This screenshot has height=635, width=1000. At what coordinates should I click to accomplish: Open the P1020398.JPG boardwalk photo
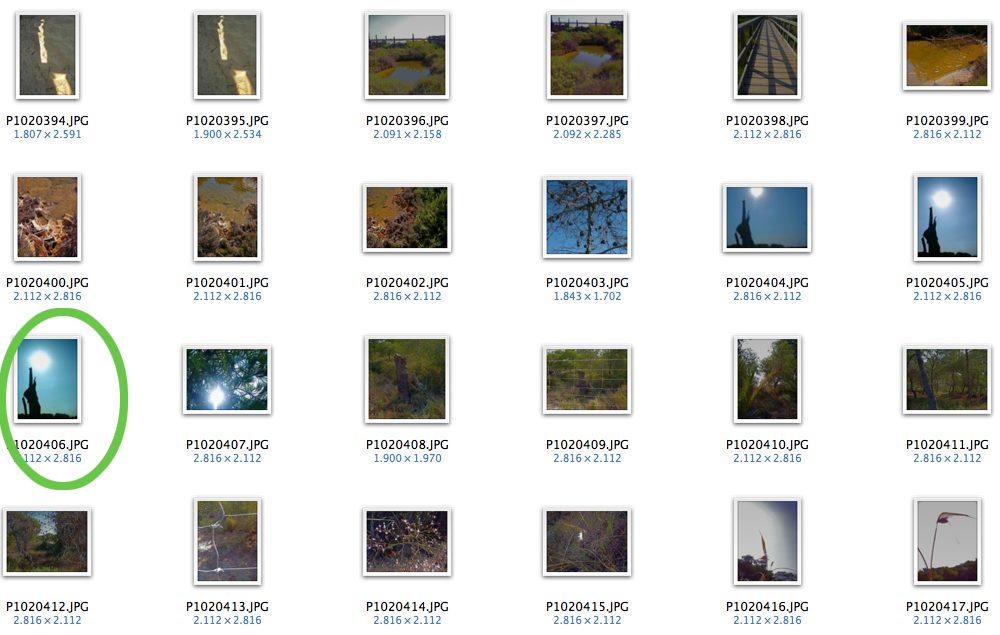pyautogui.click(x=767, y=55)
